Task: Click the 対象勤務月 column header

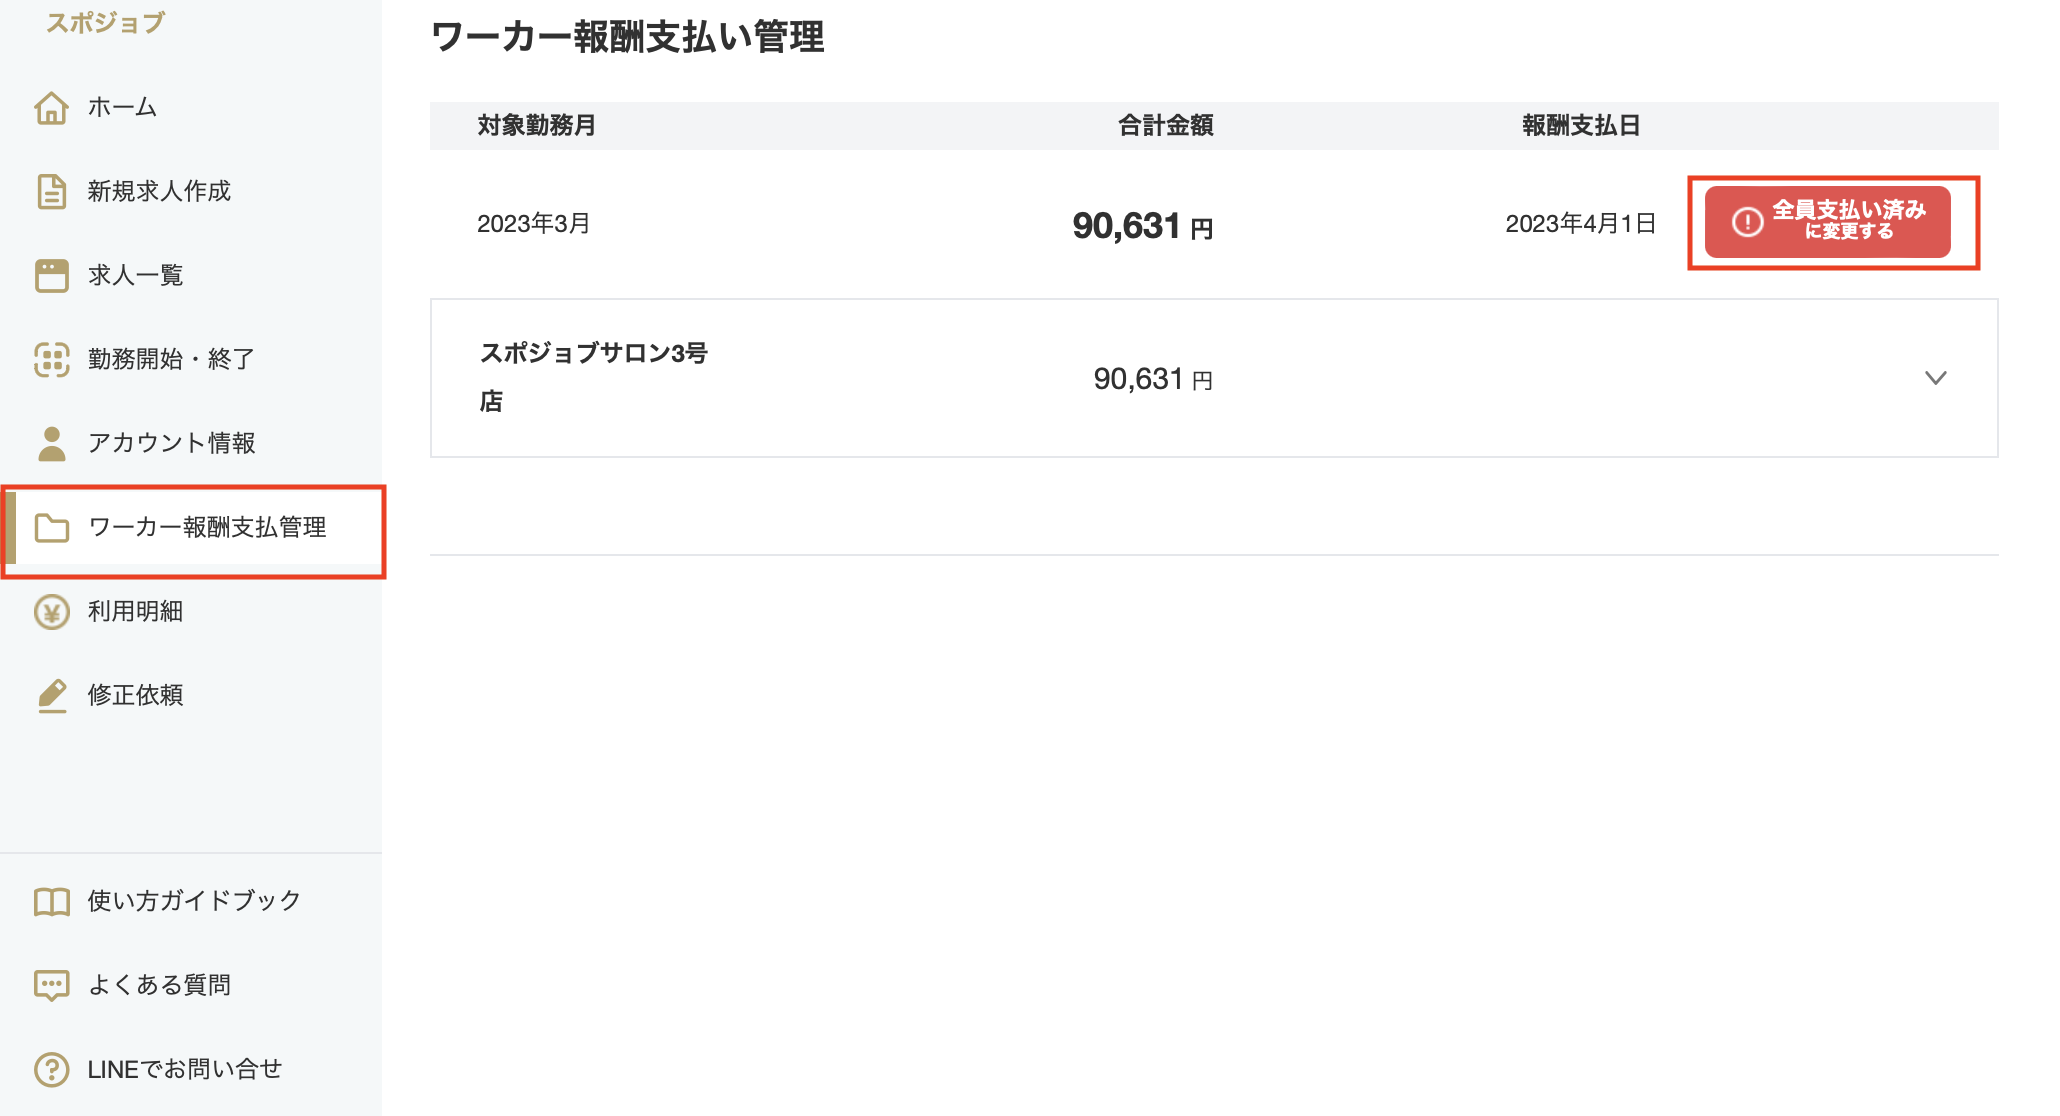Action: click(536, 125)
